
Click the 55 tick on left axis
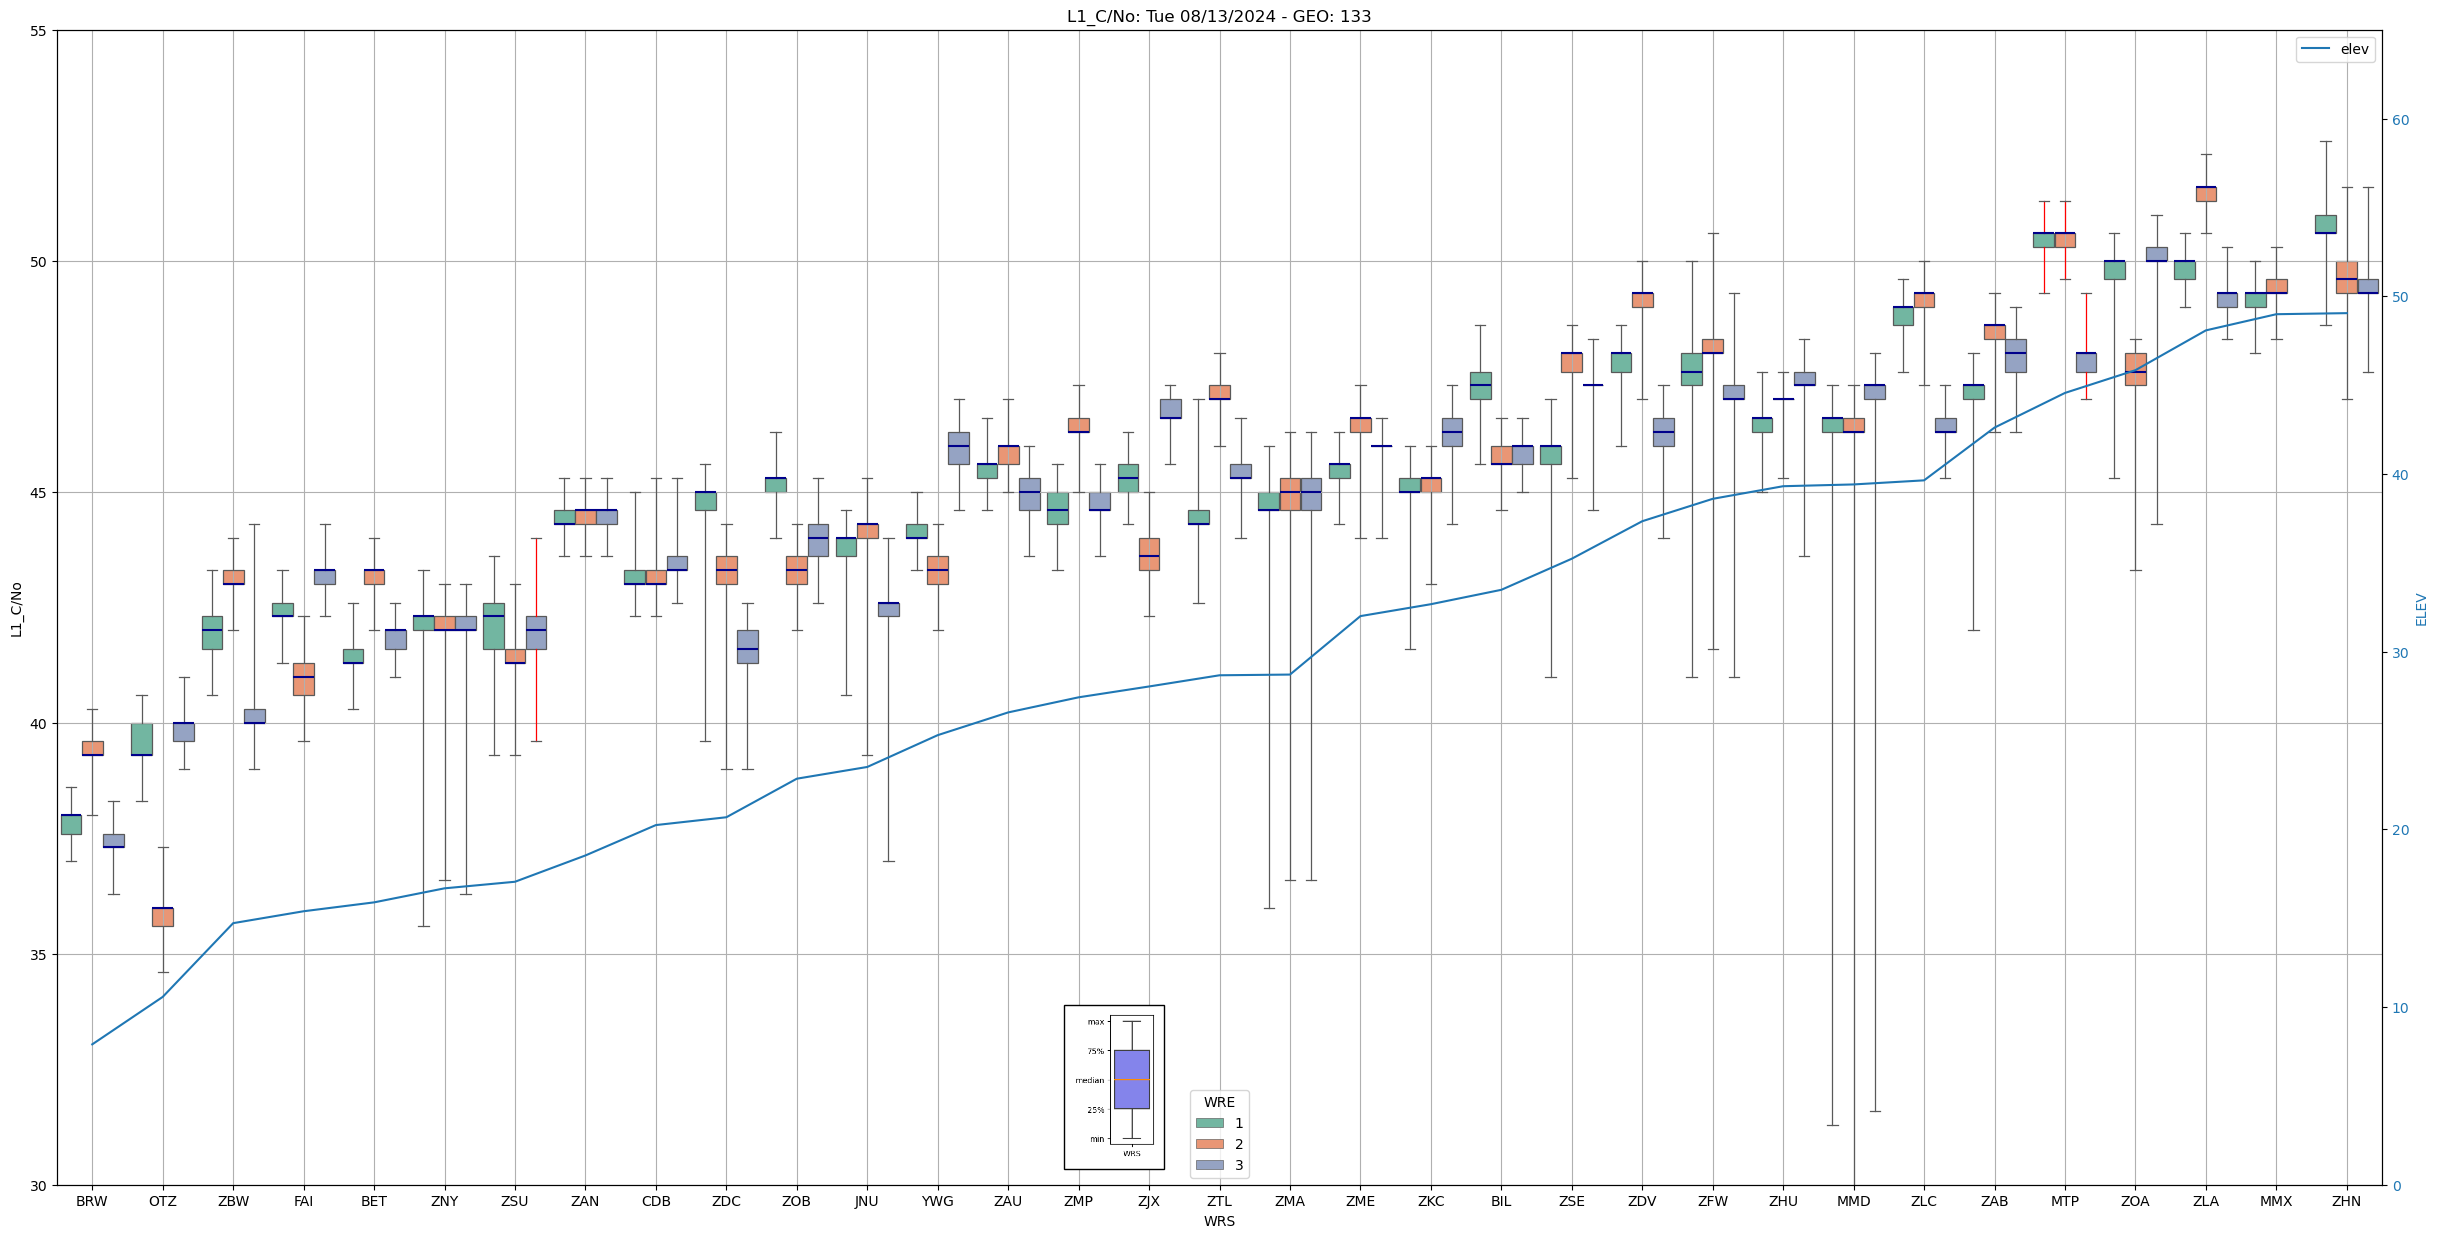click(39, 31)
